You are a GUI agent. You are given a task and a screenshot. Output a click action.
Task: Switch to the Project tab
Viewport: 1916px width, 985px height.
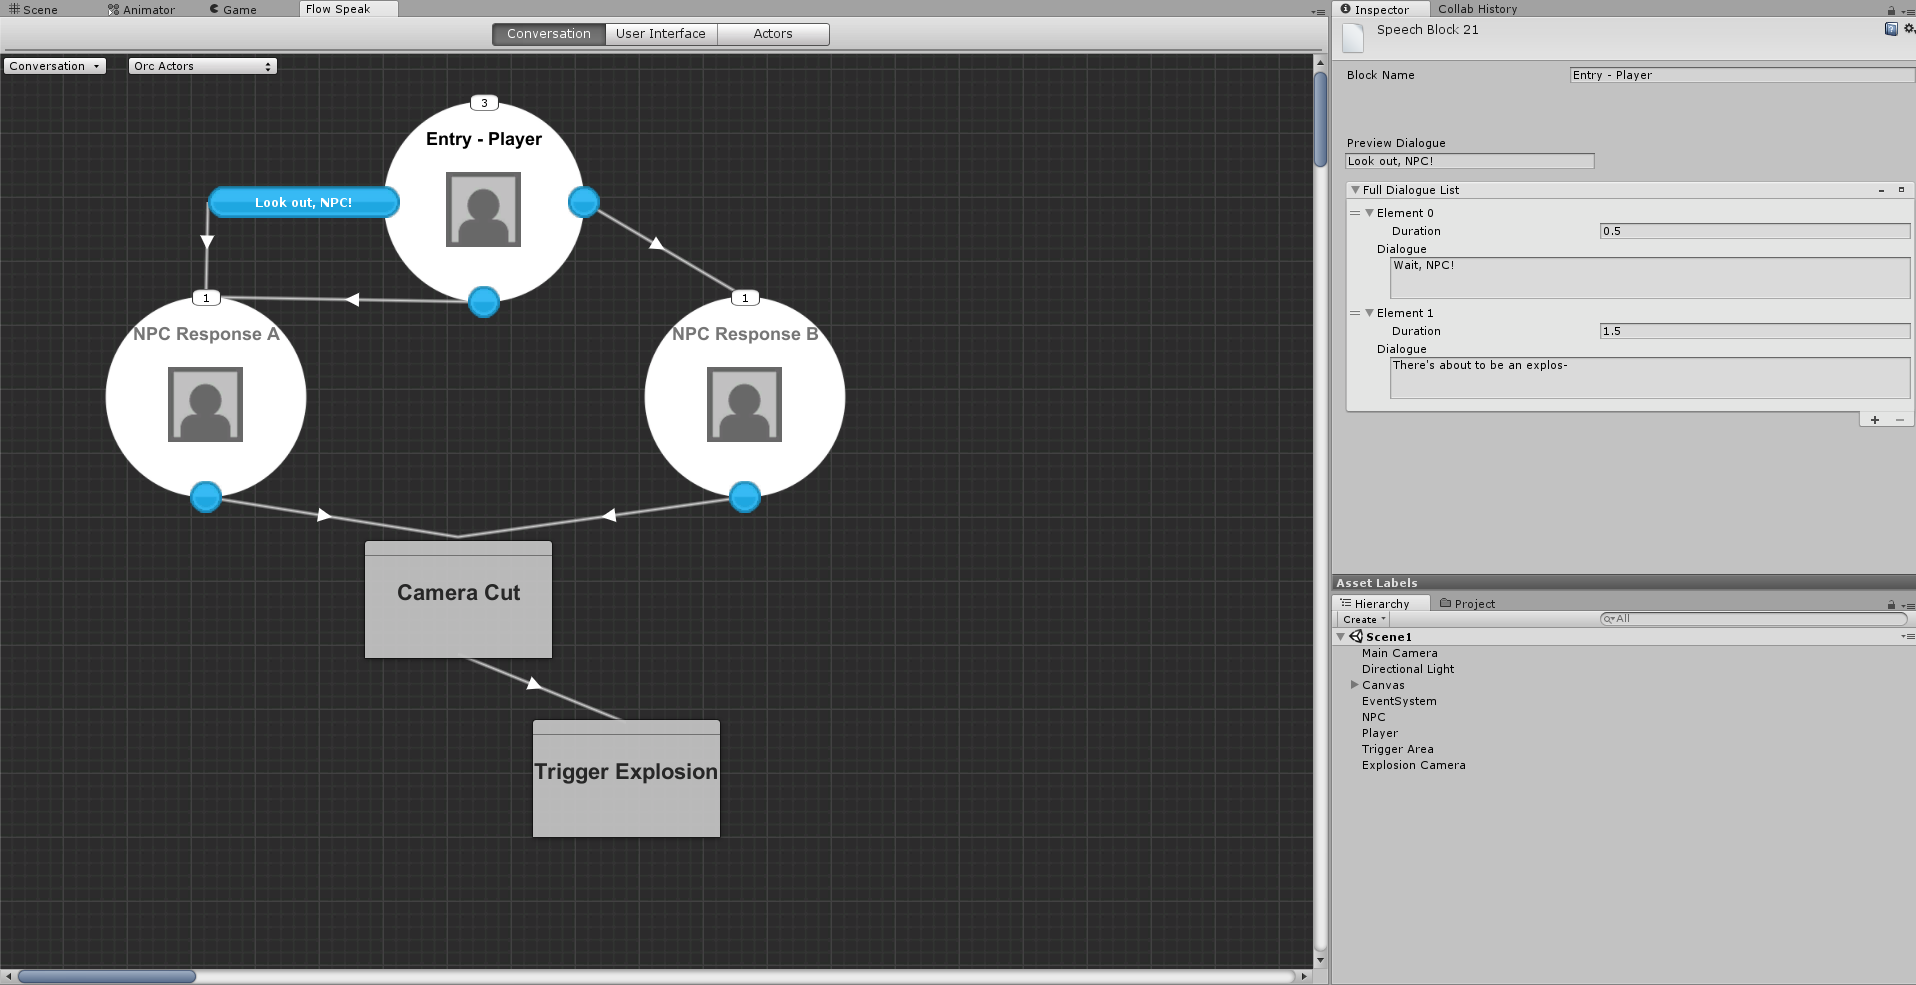(1467, 604)
